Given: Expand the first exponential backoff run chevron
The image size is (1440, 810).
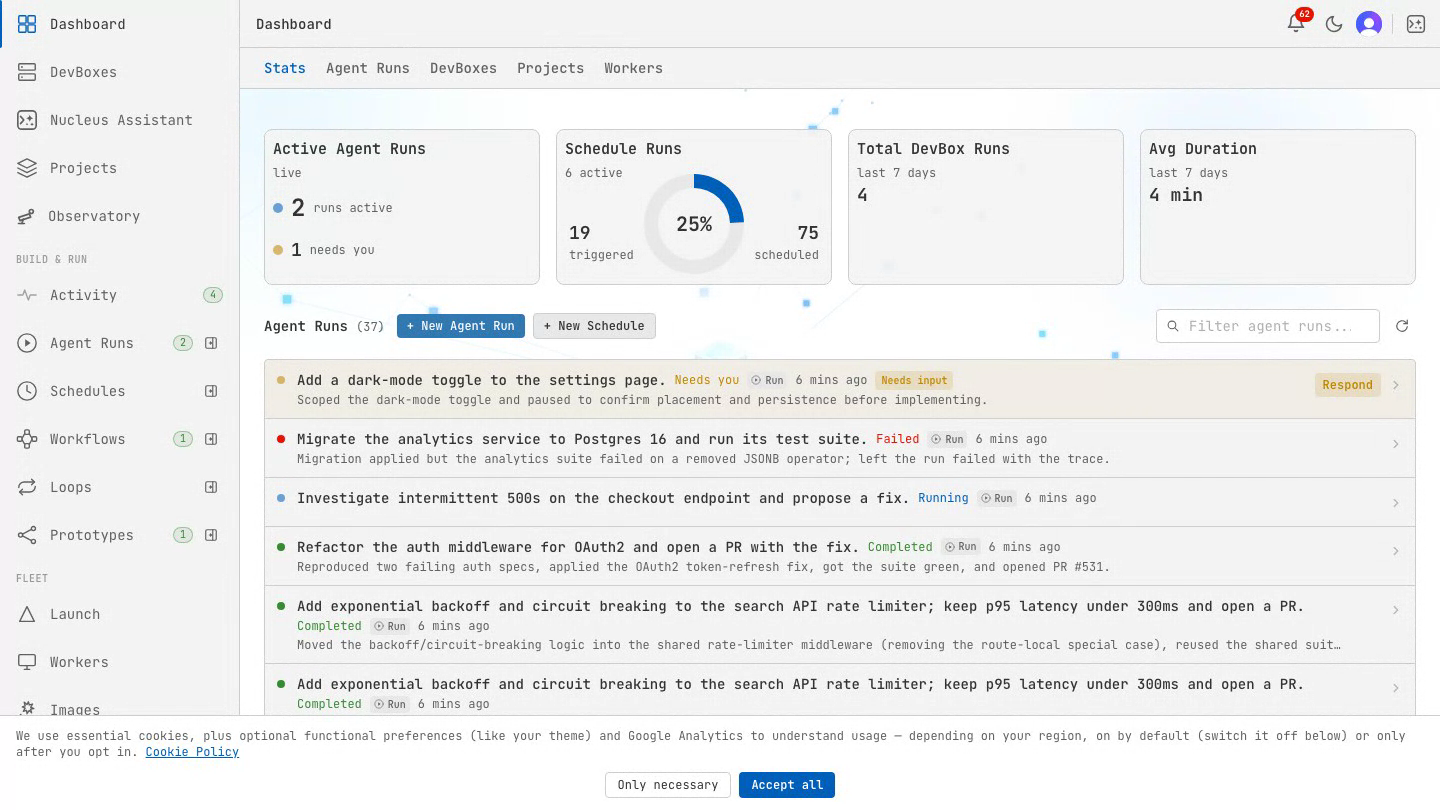Looking at the screenshot, I should (x=1396, y=610).
